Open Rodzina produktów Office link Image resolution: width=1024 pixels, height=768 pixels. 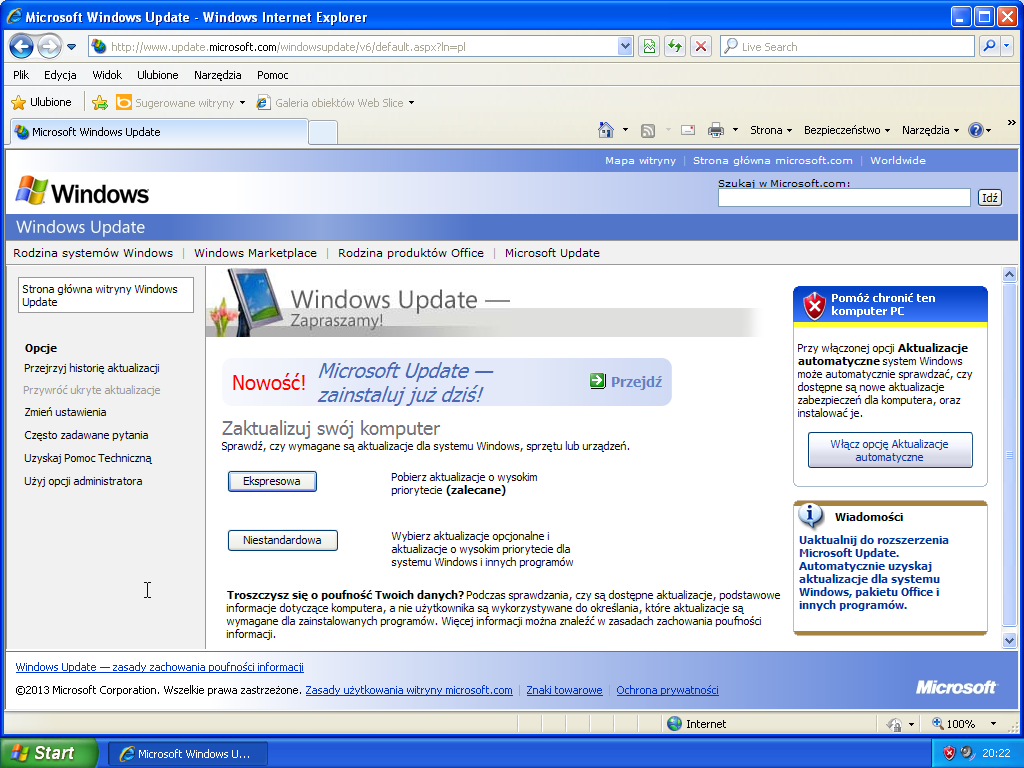[411, 253]
